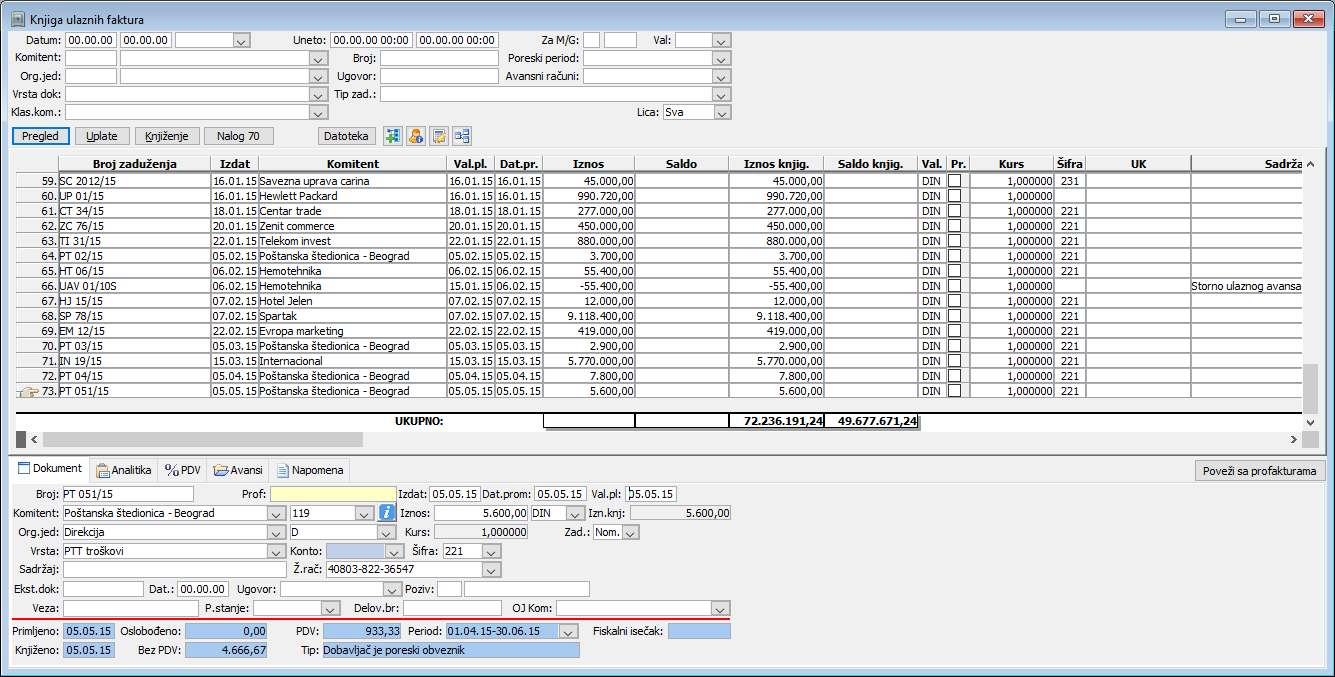Click blue info icon beside Komitent code
The height and width of the screenshot is (677, 1335).
[x=388, y=513]
